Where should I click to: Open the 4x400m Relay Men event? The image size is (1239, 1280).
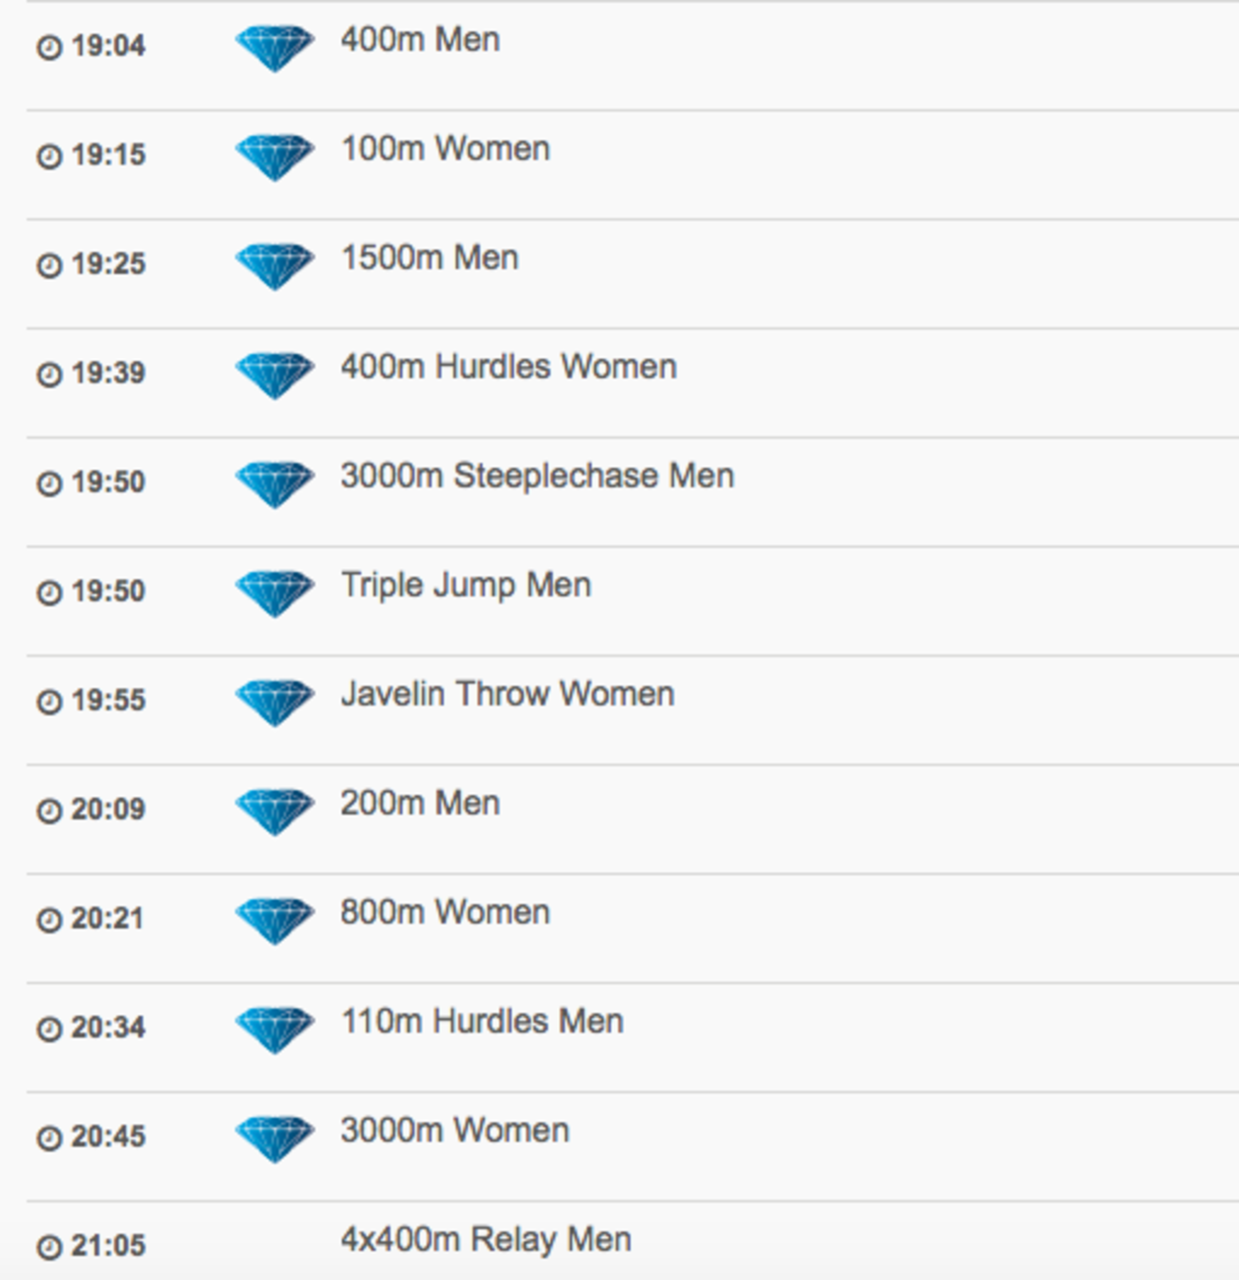[x=486, y=1240]
